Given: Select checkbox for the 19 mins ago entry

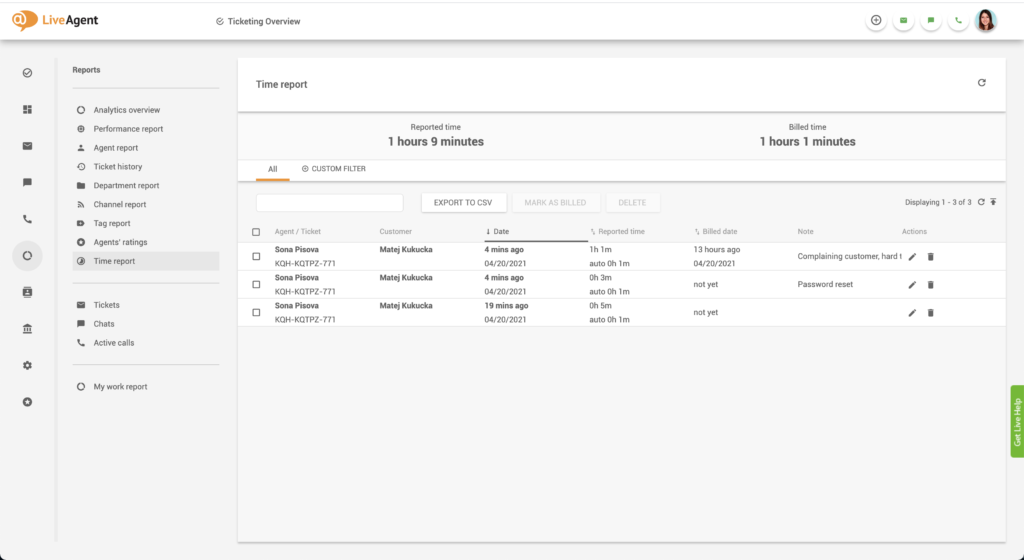Looking at the screenshot, I should (256, 313).
